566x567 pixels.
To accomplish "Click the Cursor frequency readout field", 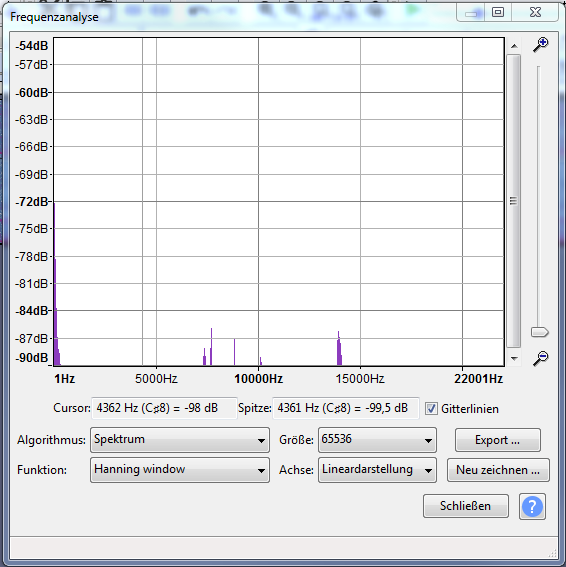I will (165, 408).
